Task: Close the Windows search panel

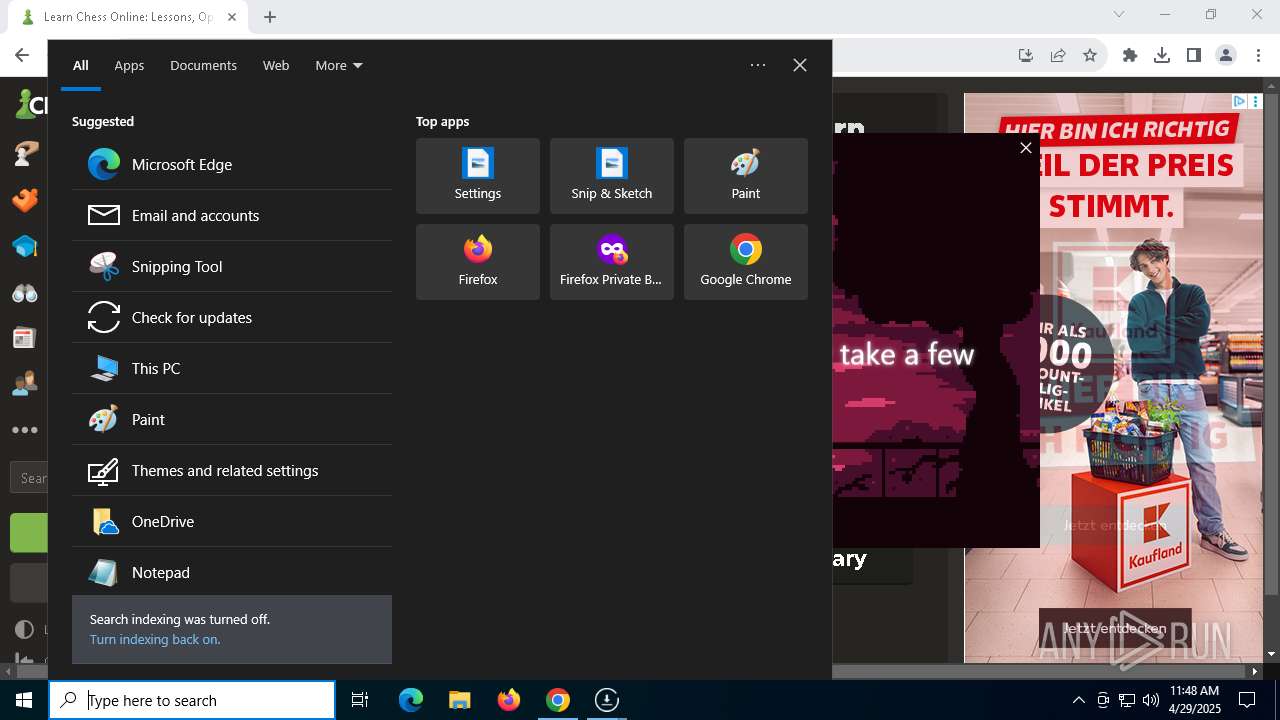Action: pyautogui.click(x=800, y=65)
